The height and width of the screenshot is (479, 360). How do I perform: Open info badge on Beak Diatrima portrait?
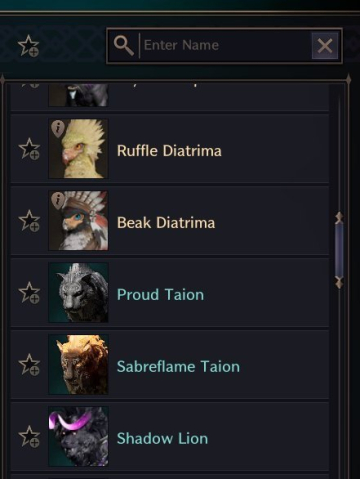tap(58, 201)
